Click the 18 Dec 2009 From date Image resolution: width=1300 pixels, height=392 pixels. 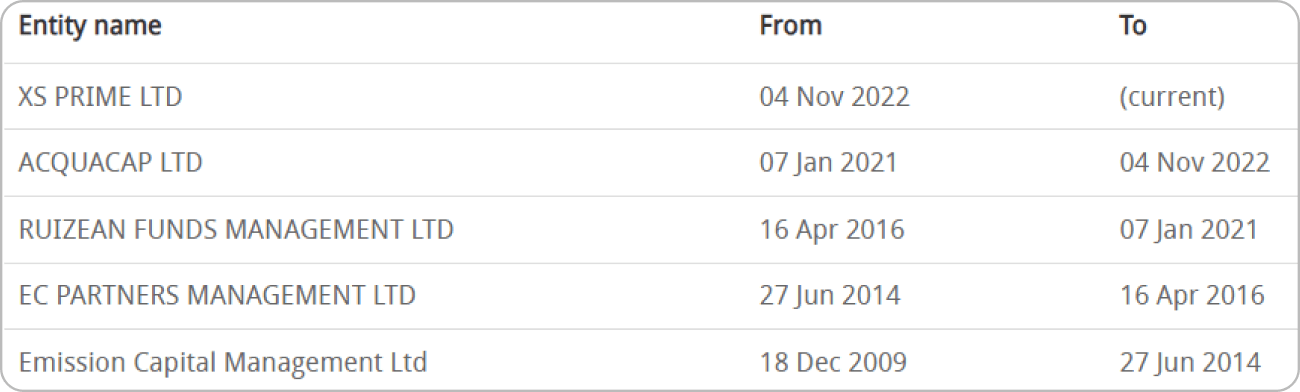833,362
